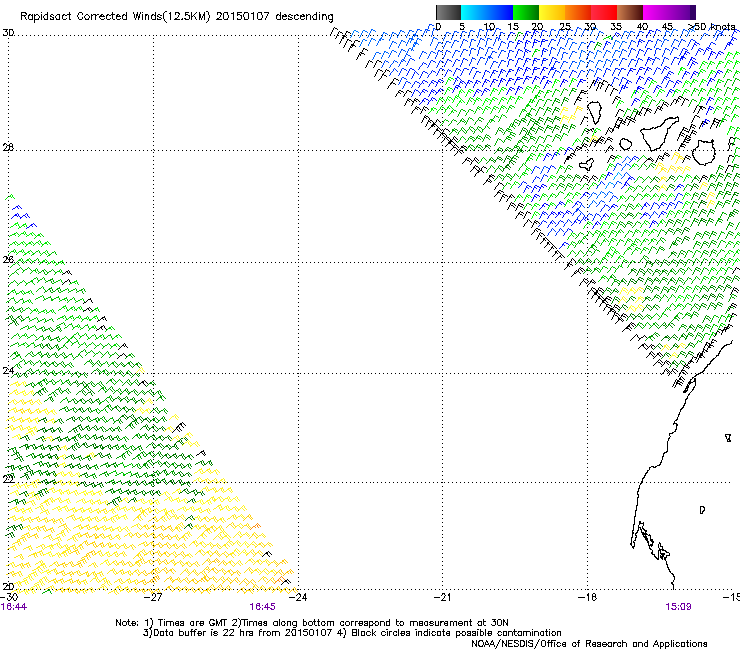Click the '45' tick label under the color bar
This screenshot has width=740, height=650.
coord(667,26)
